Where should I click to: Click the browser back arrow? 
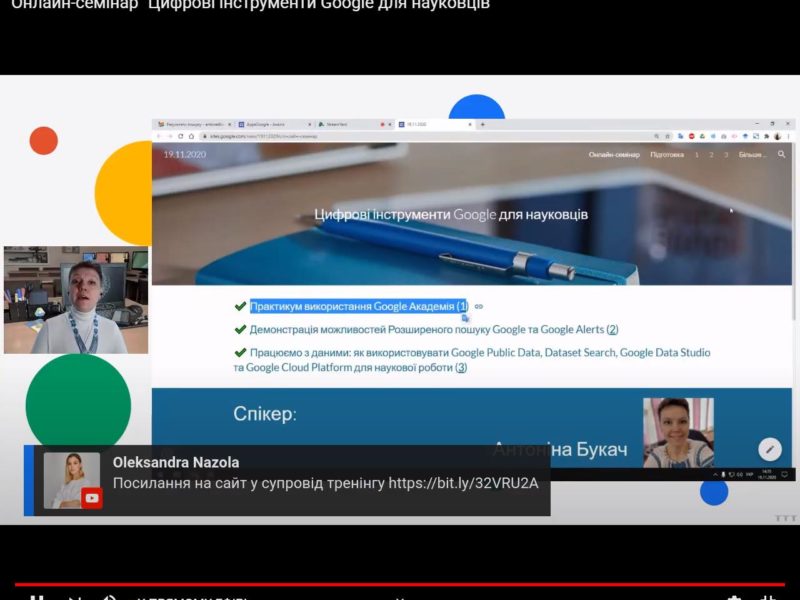tap(158, 136)
